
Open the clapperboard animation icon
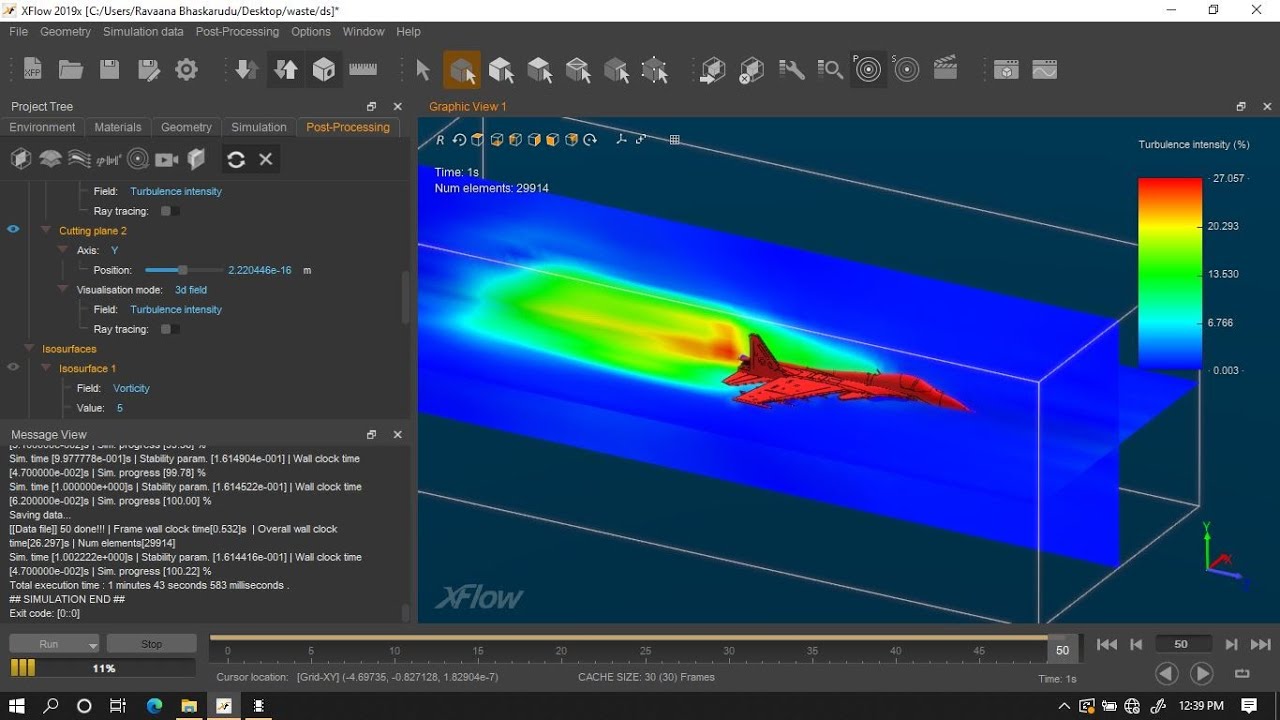(945, 69)
